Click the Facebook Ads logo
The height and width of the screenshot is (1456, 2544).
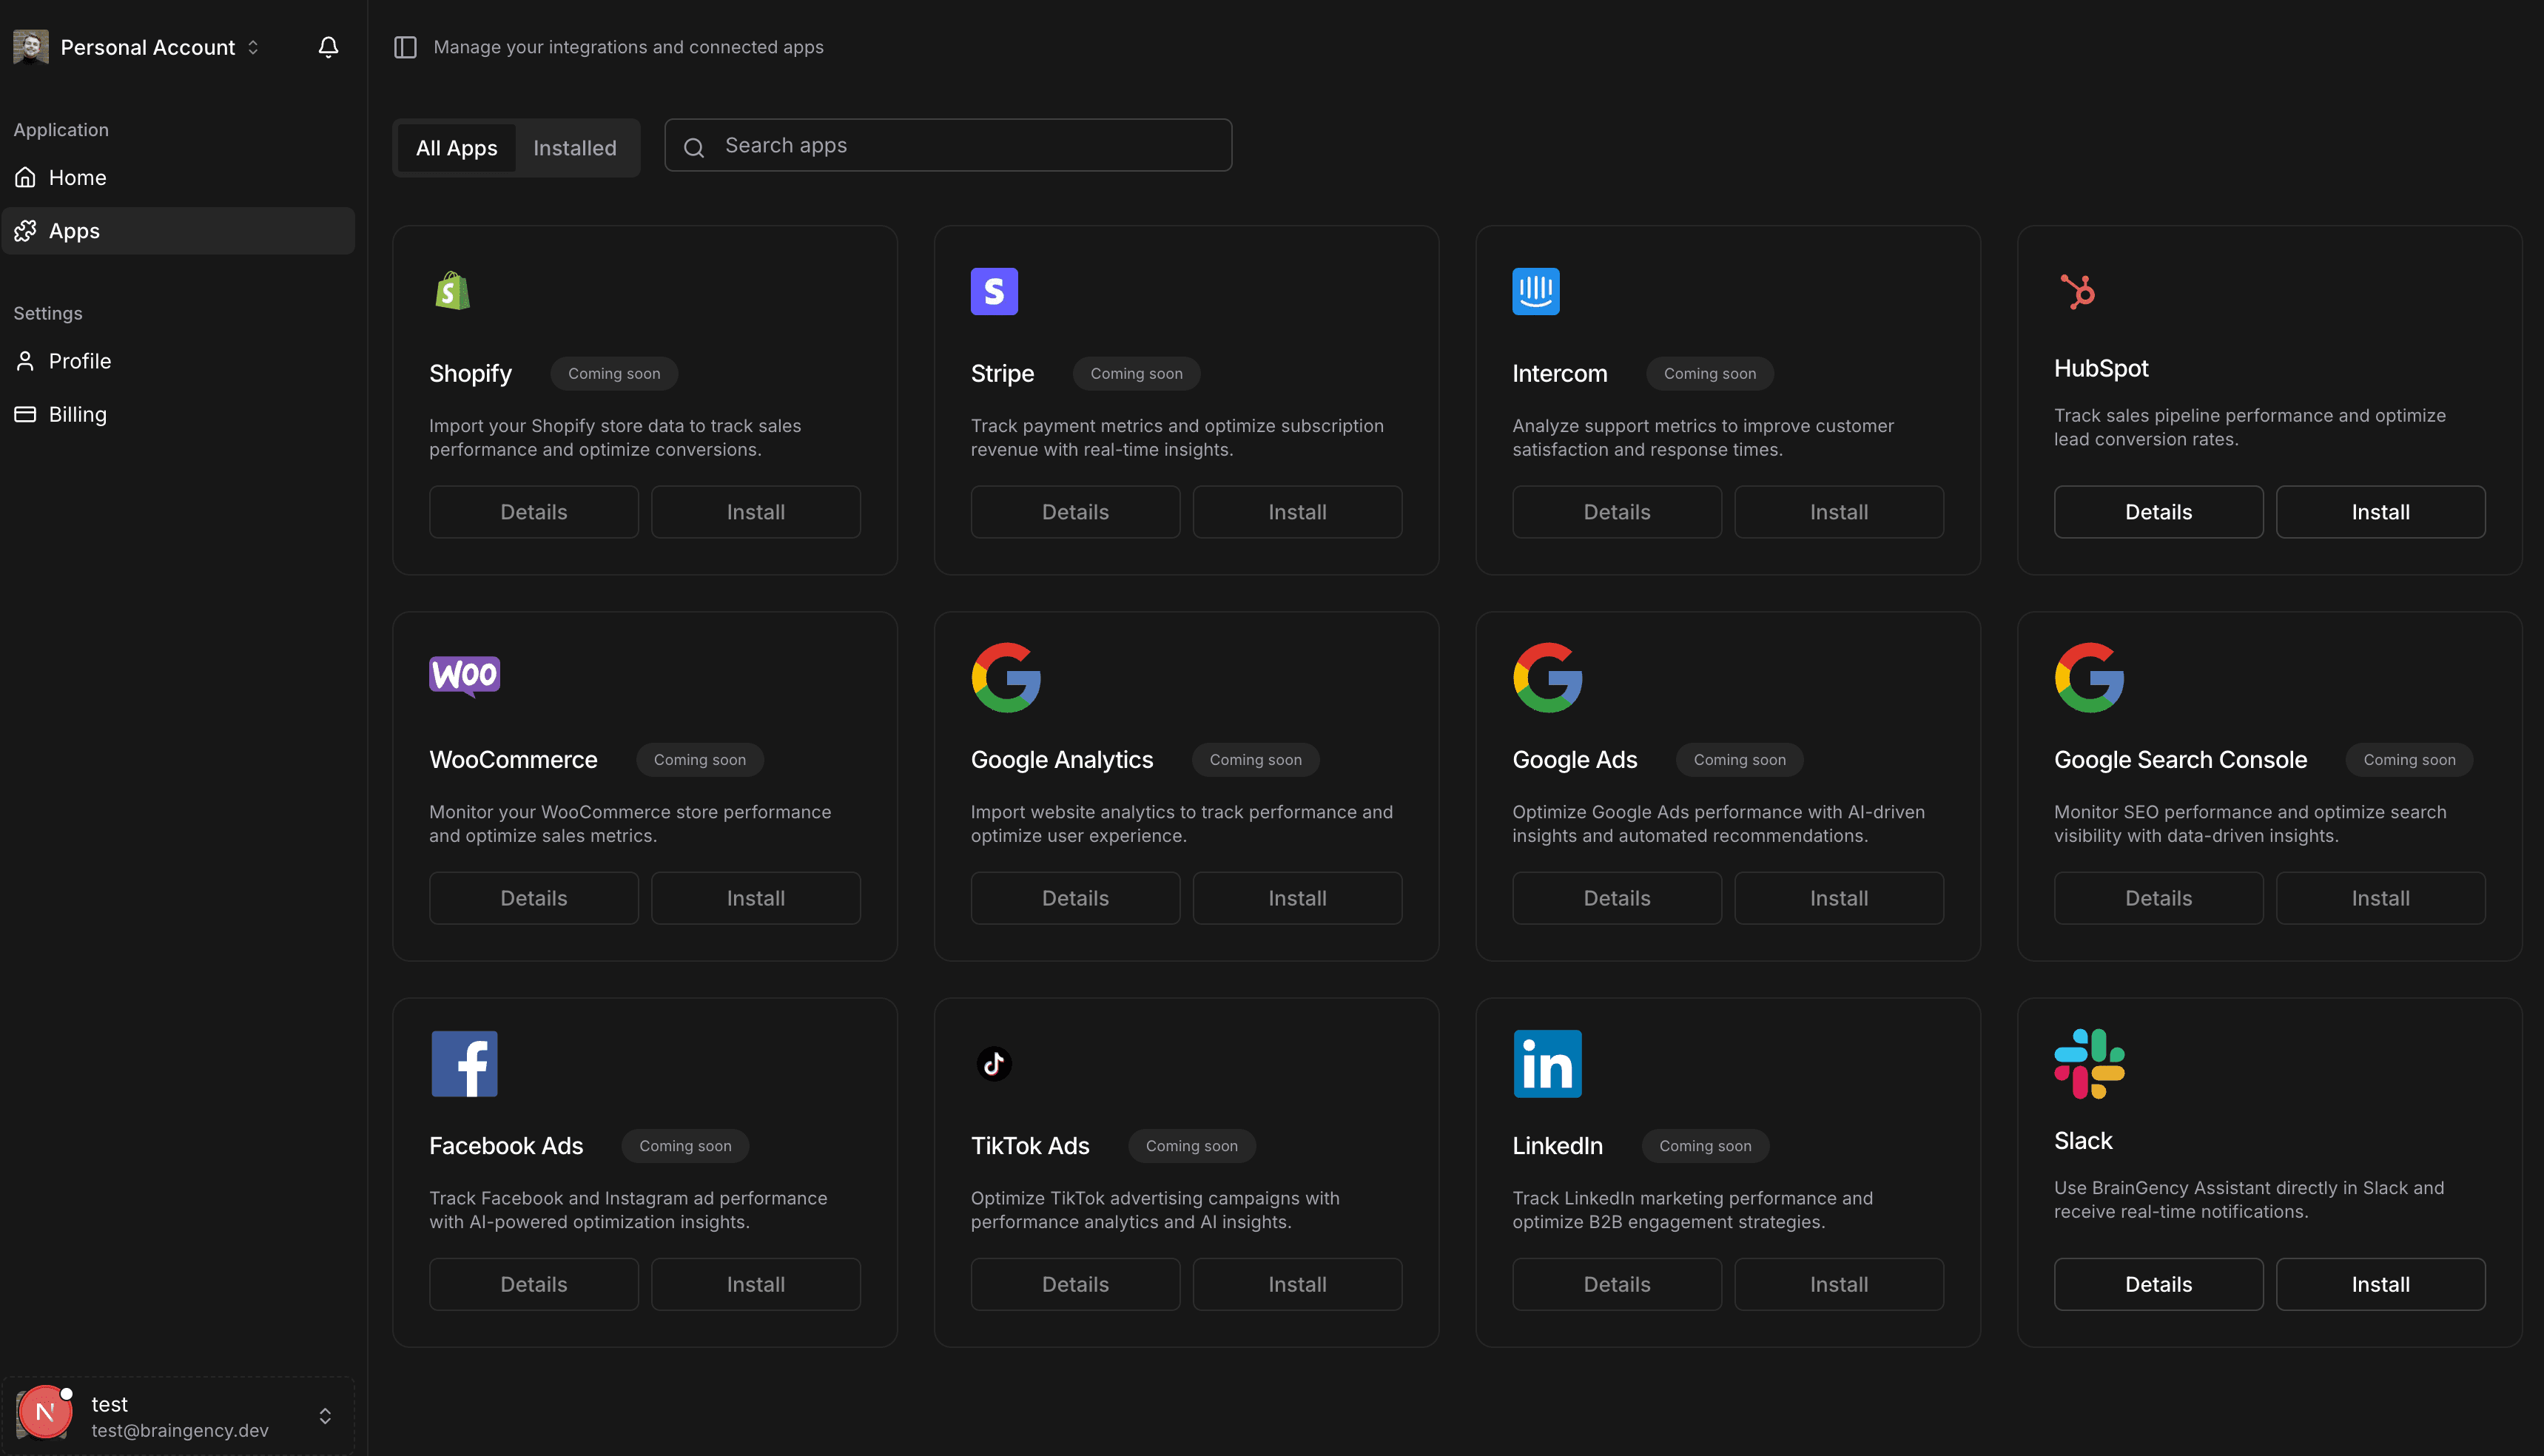464,1064
